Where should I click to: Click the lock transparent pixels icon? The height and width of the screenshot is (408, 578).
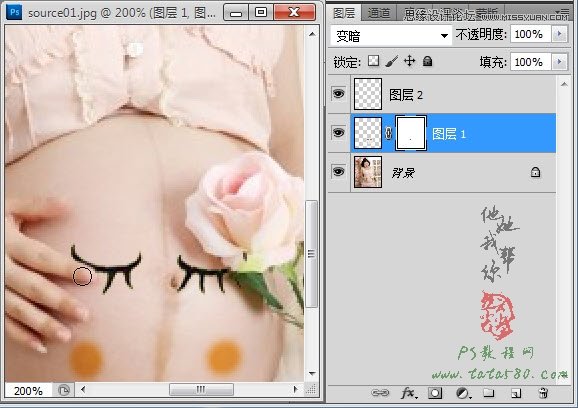pos(373,61)
